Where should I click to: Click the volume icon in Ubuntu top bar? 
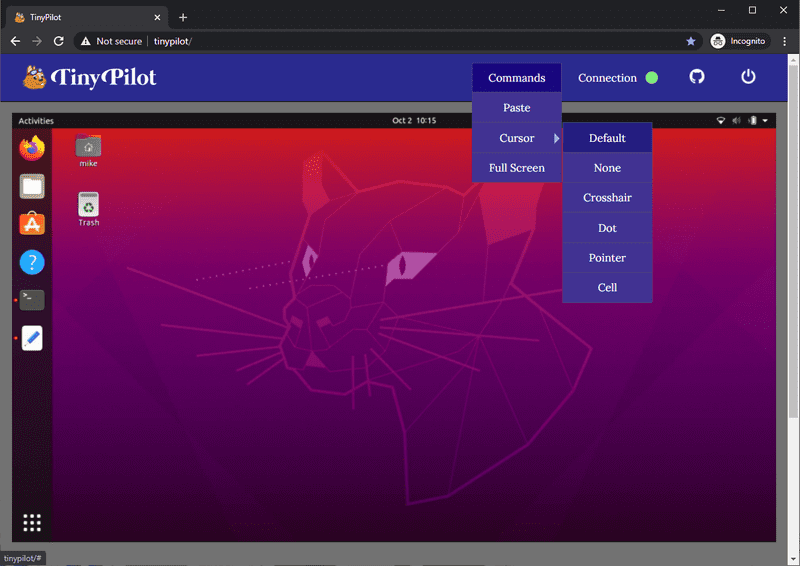point(736,121)
